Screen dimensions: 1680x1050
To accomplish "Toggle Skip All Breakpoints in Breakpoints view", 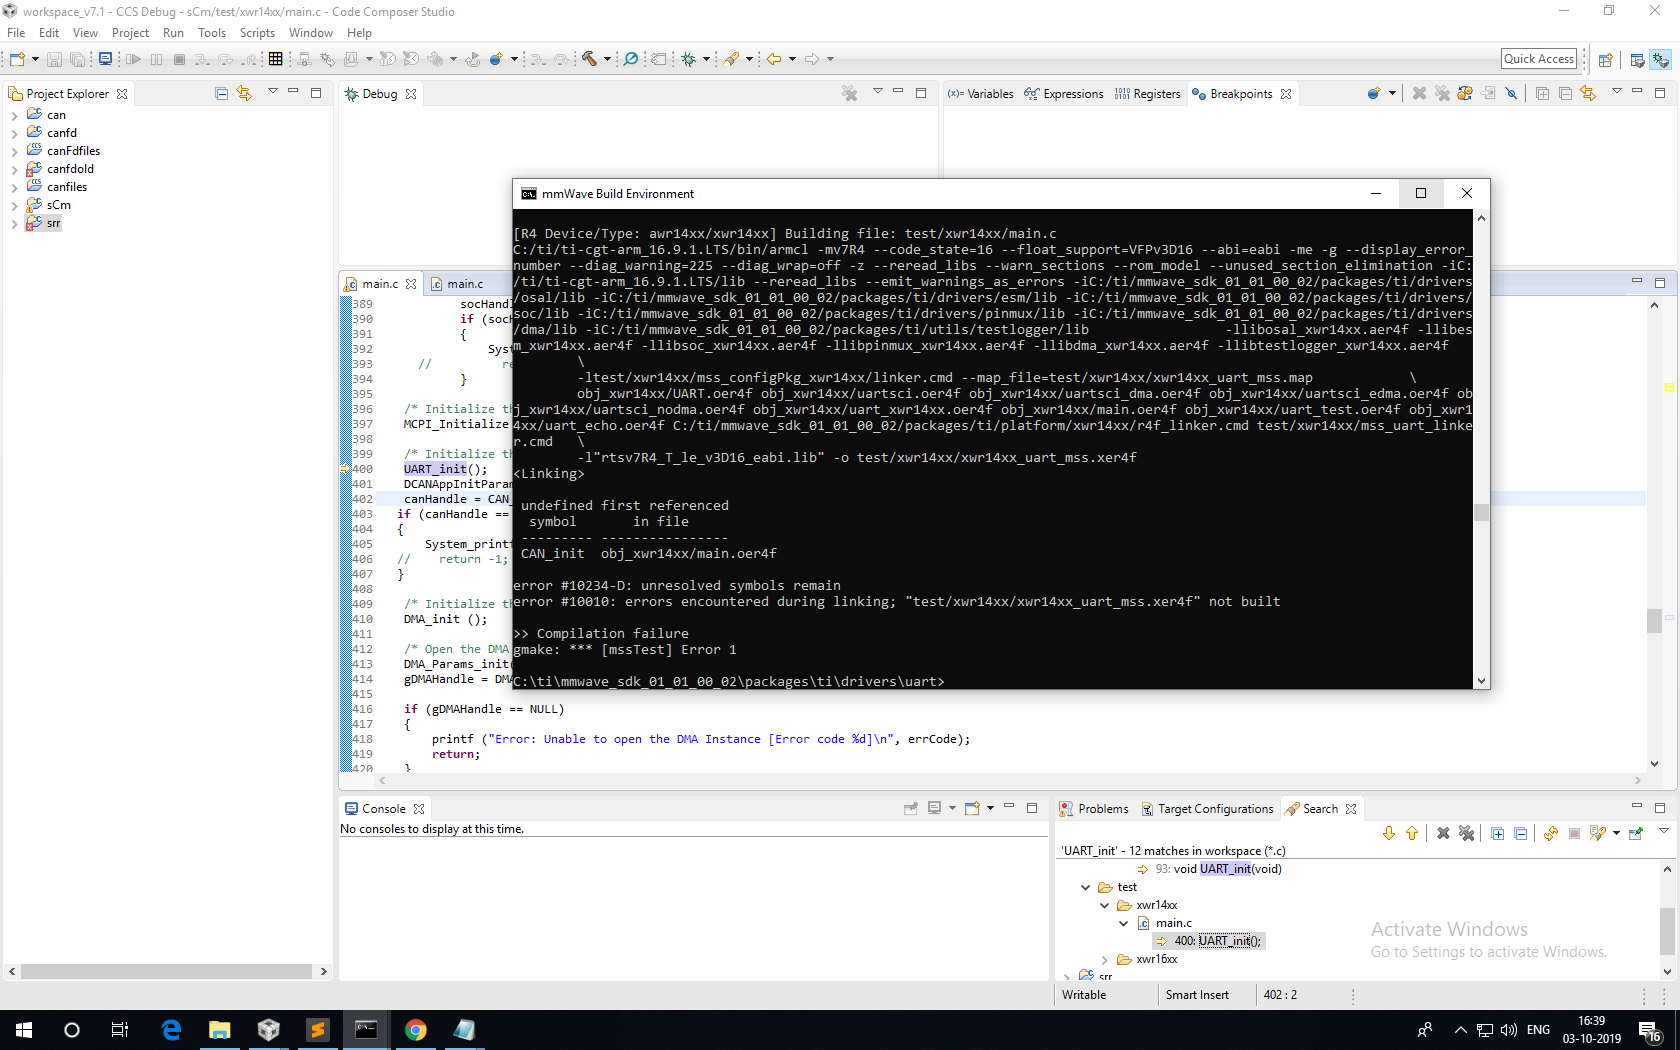I will click(x=1511, y=93).
